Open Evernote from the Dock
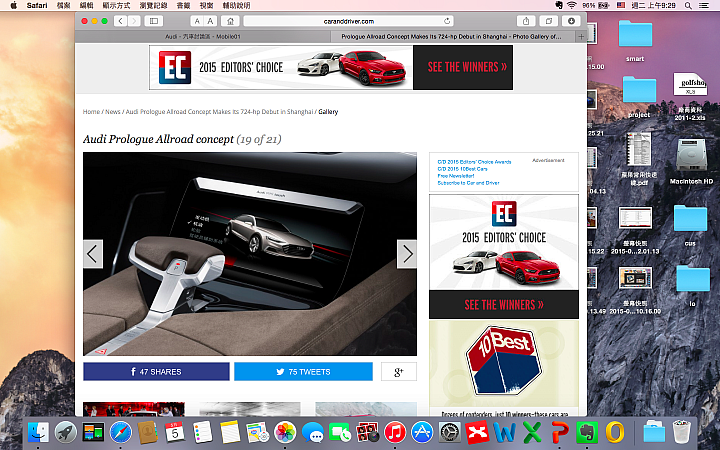 coord(587,432)
